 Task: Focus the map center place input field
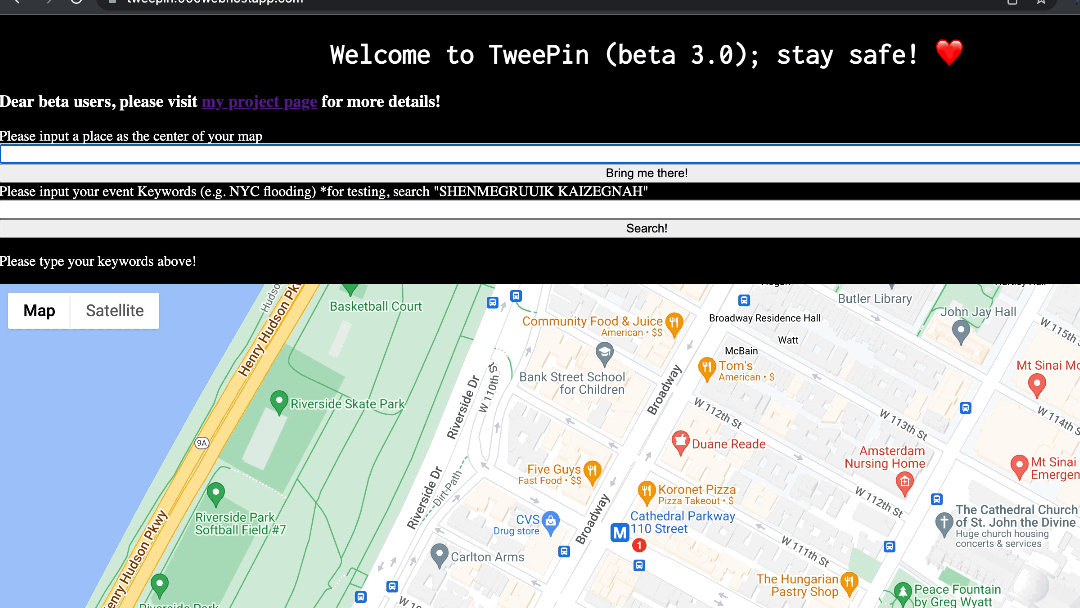540,154
